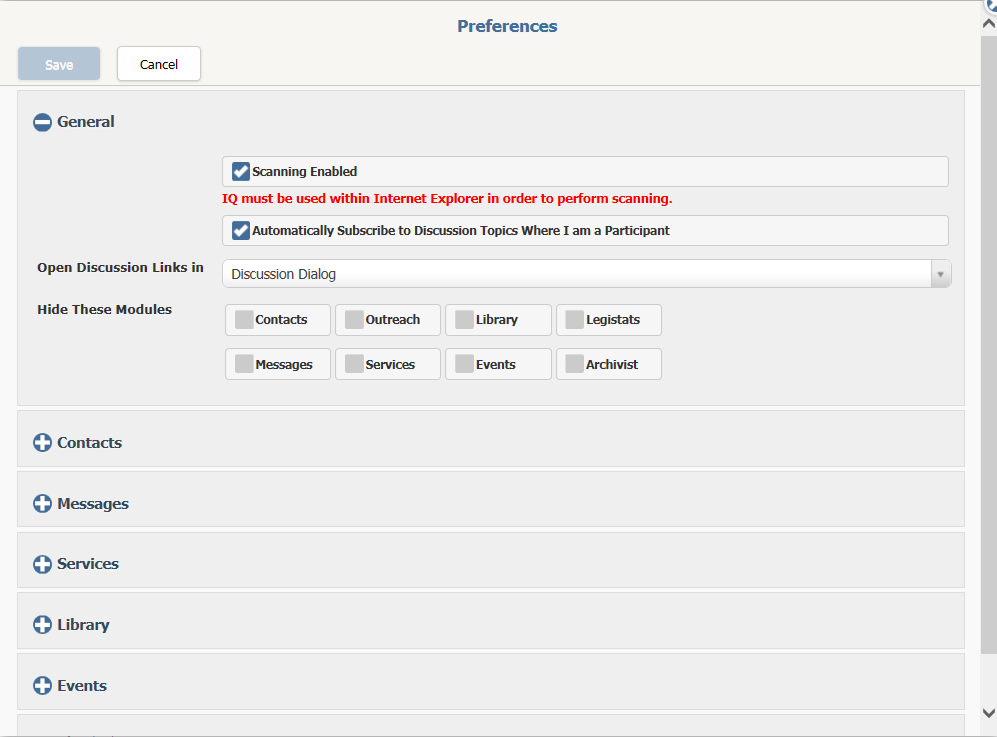The image size is (997, 737).
Task: Expand Contacts section plus icon
Action: coord(42,443)
